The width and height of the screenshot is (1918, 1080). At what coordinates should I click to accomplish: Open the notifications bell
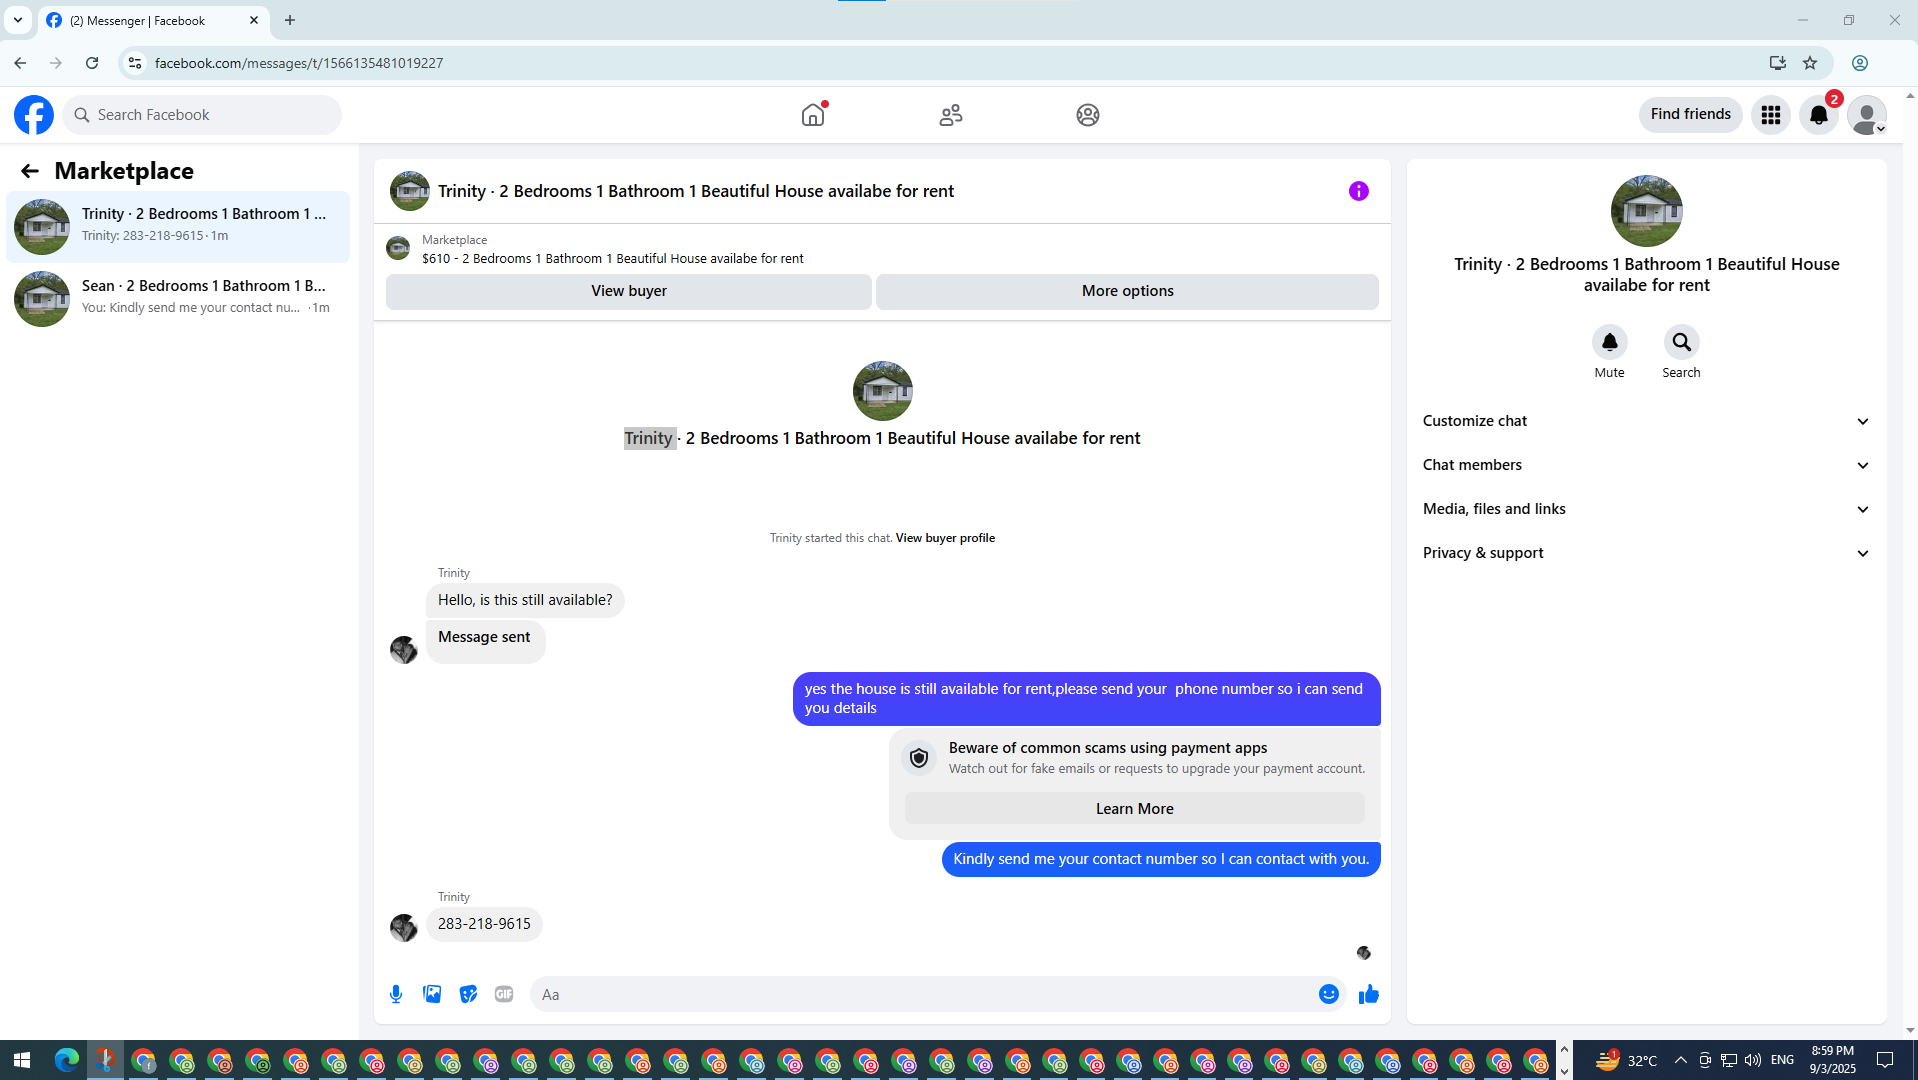click(1819, 115)
